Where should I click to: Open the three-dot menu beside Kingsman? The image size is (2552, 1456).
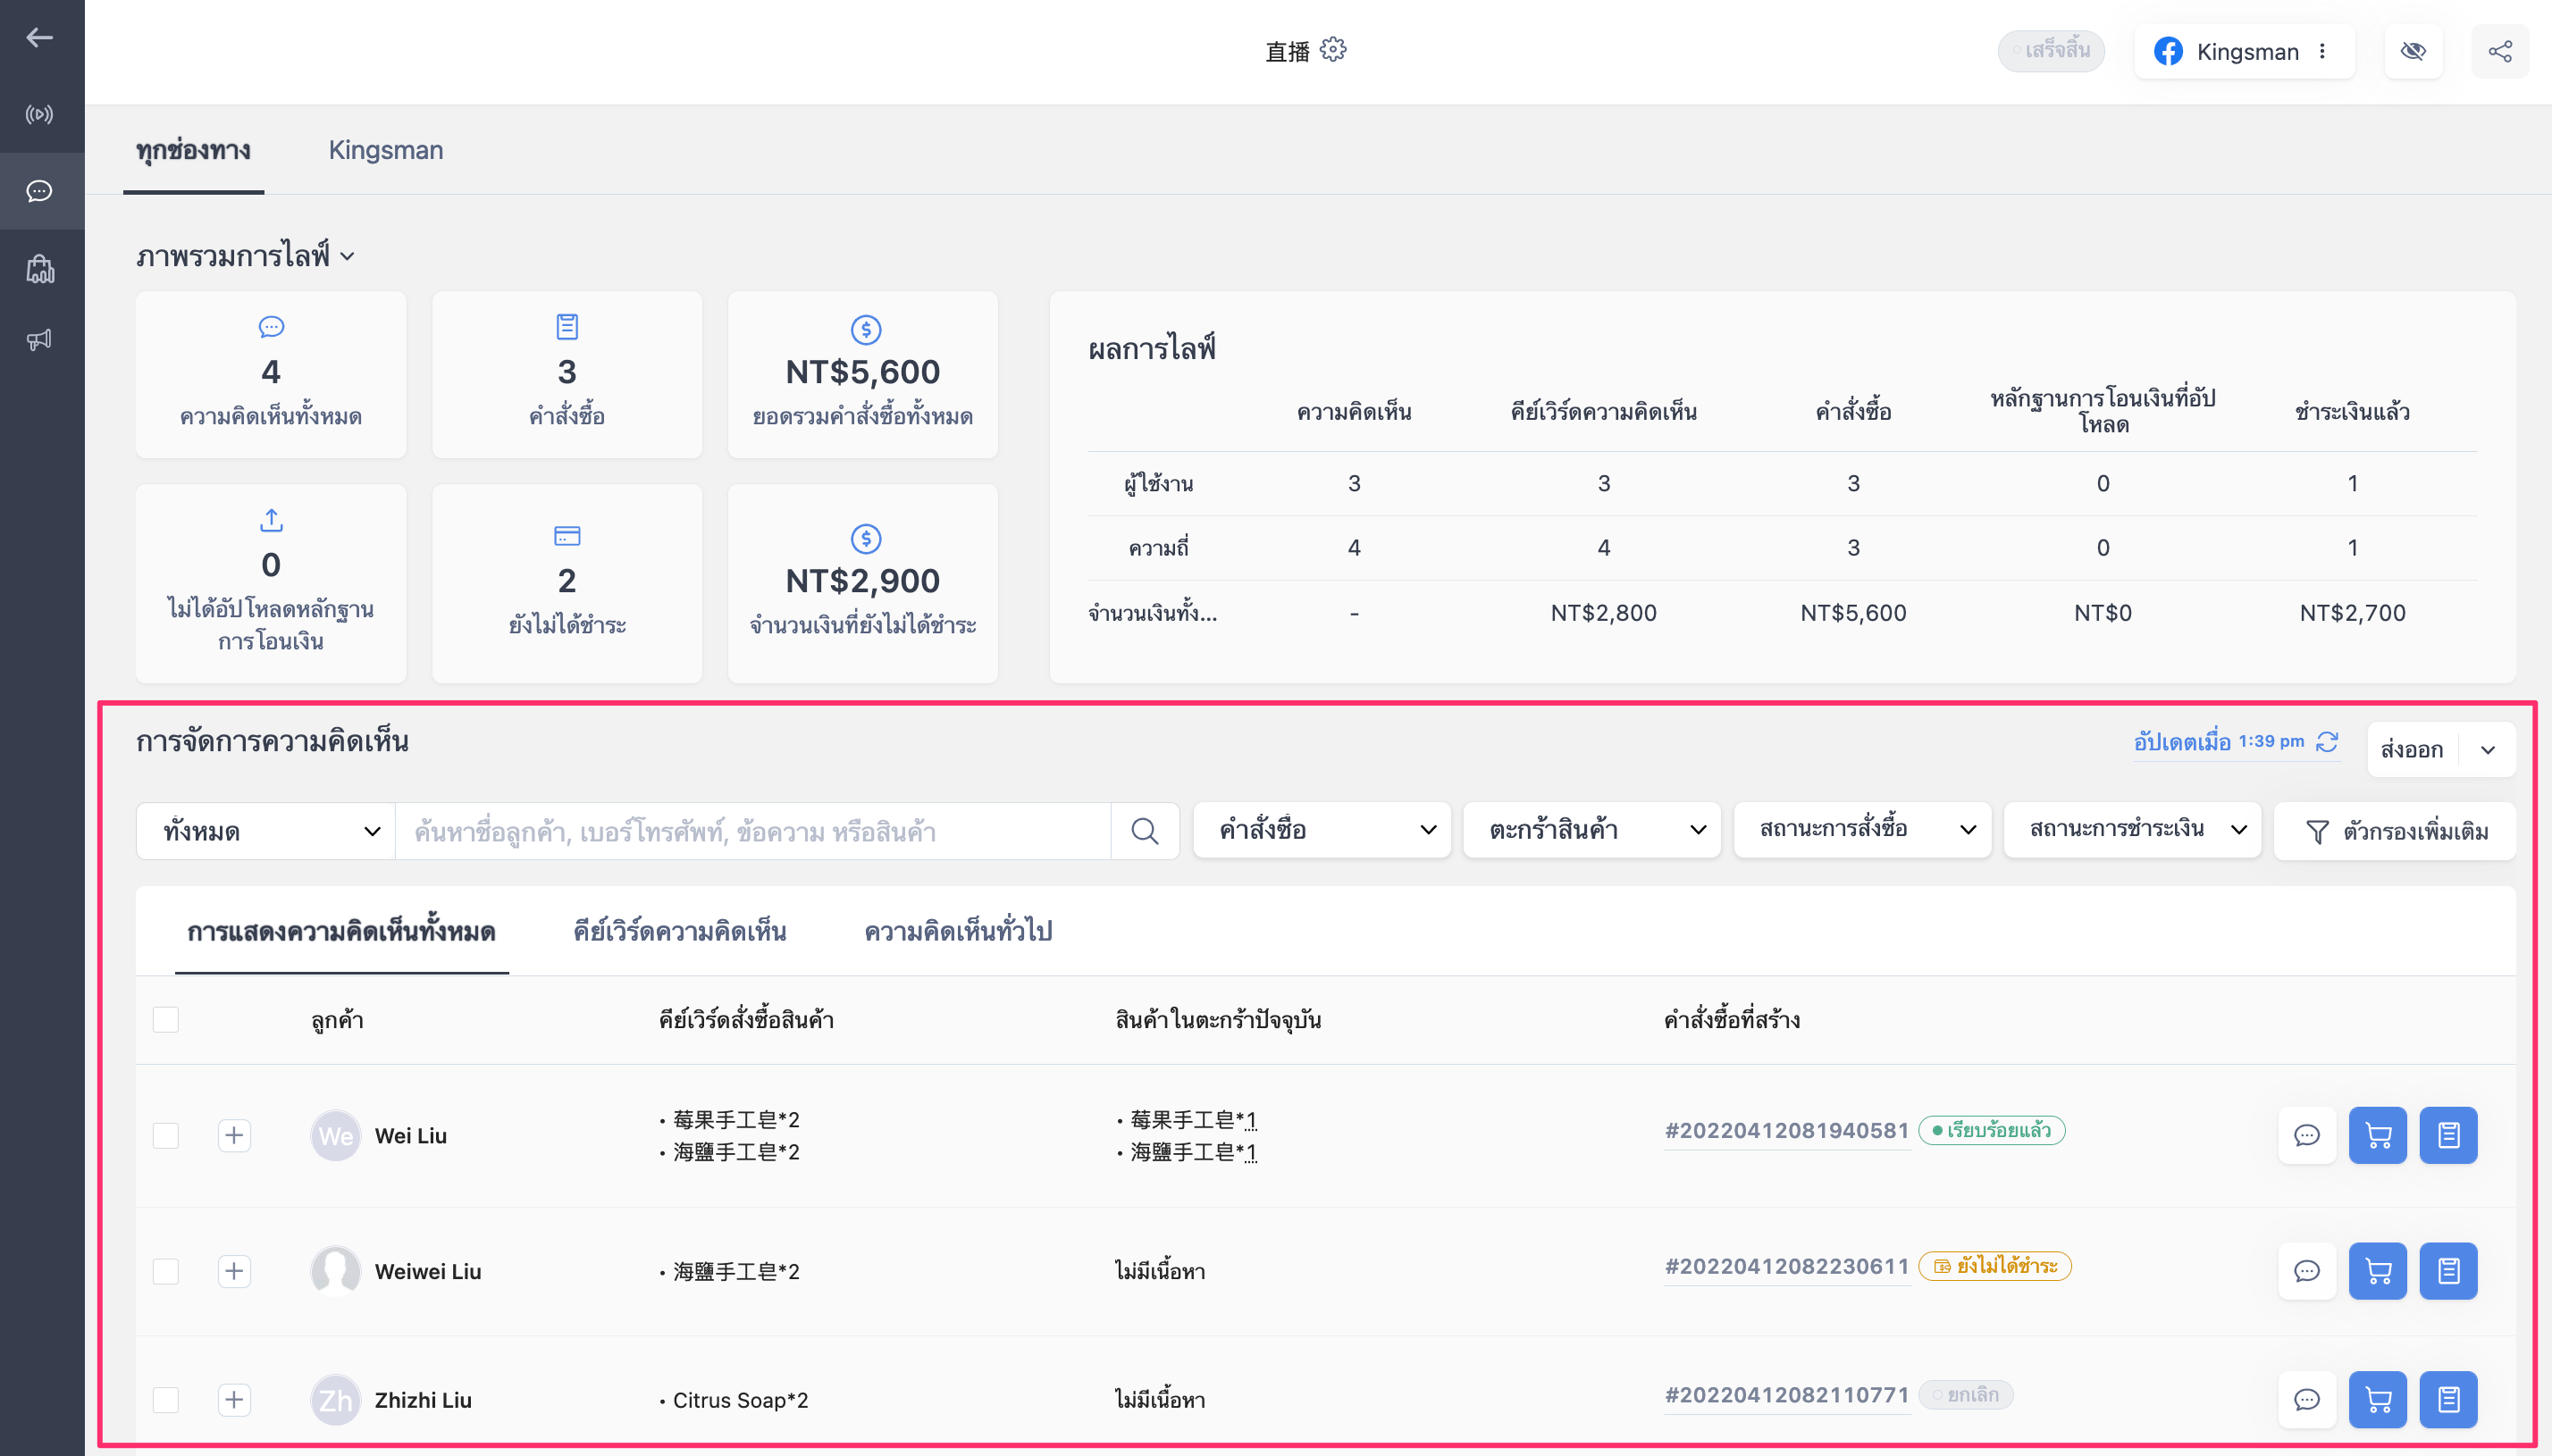(2322, 51)
